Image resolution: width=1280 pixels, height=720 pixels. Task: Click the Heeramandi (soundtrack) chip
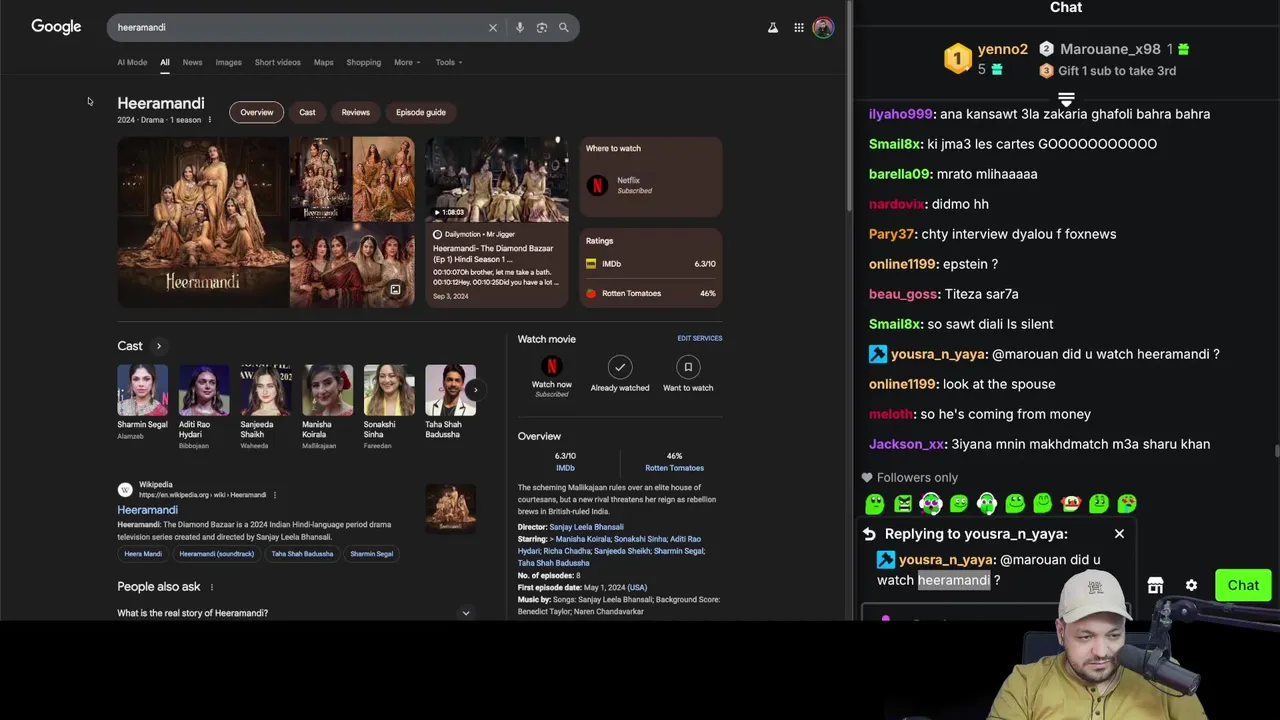(216, 554)
